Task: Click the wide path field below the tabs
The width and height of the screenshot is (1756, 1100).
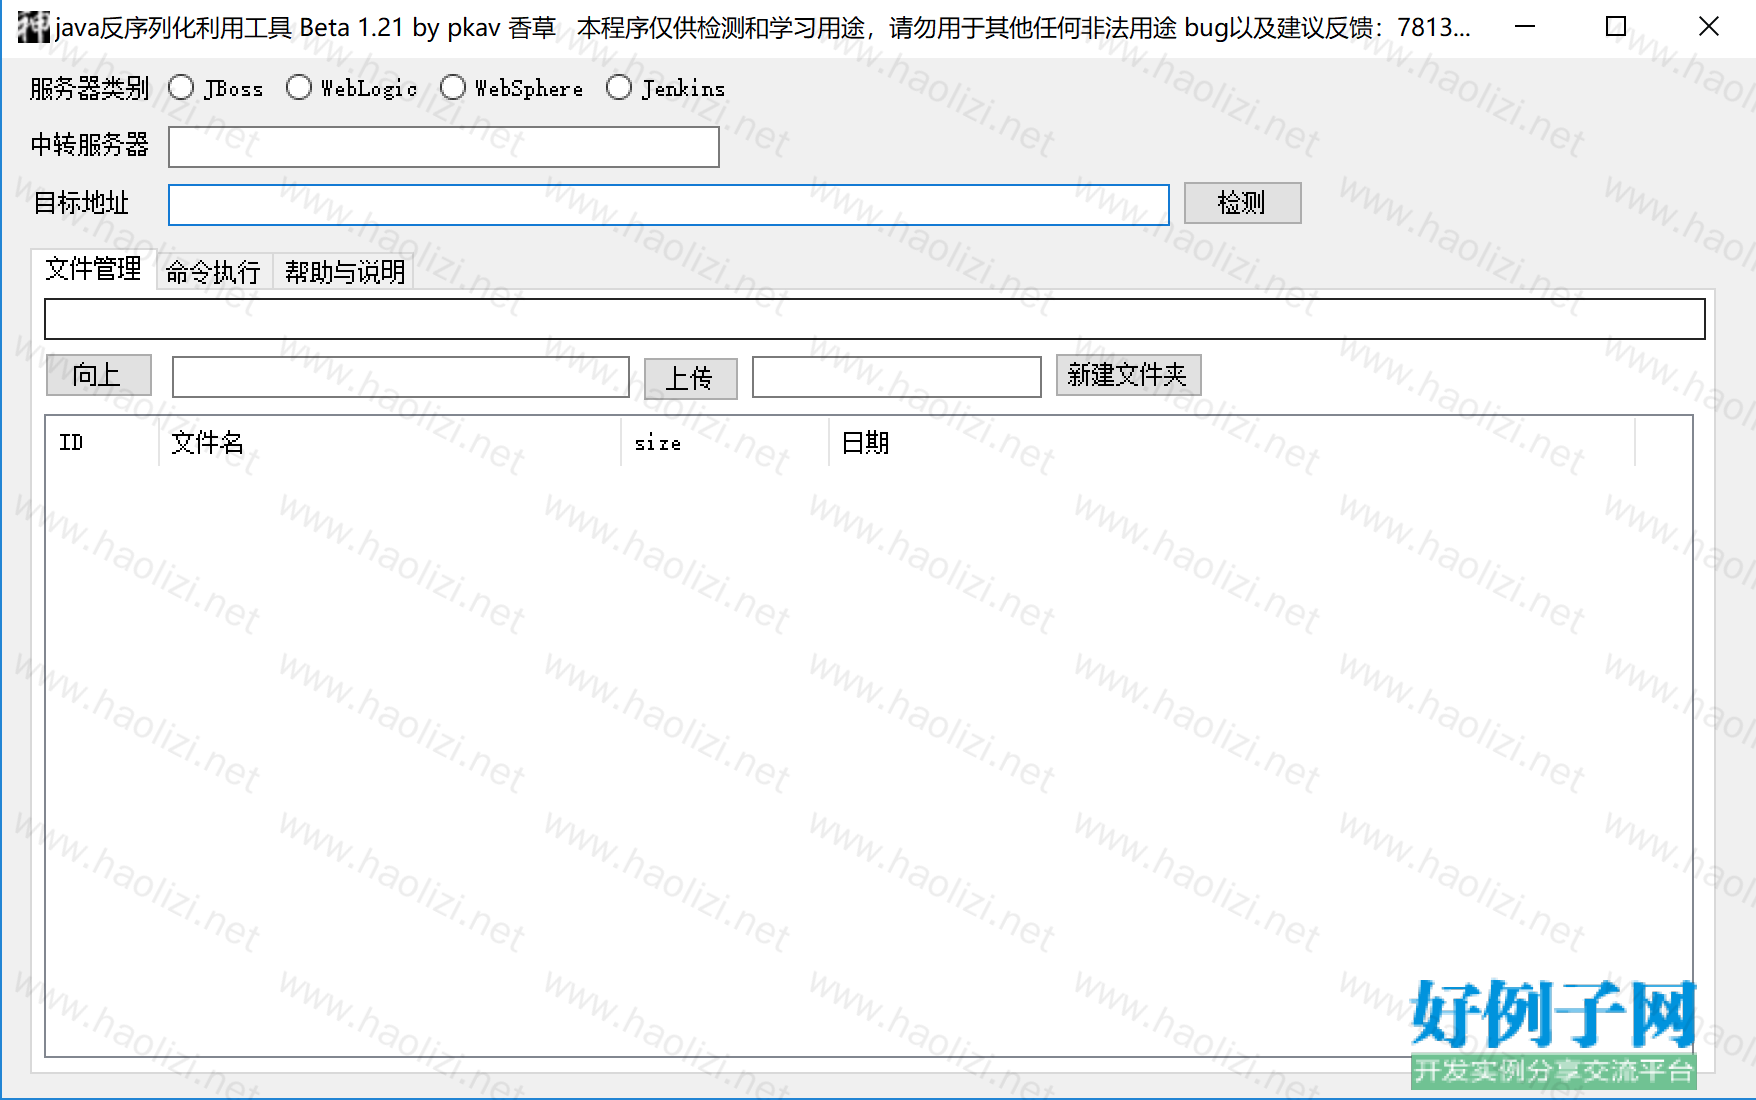Action: coord(874,319)
